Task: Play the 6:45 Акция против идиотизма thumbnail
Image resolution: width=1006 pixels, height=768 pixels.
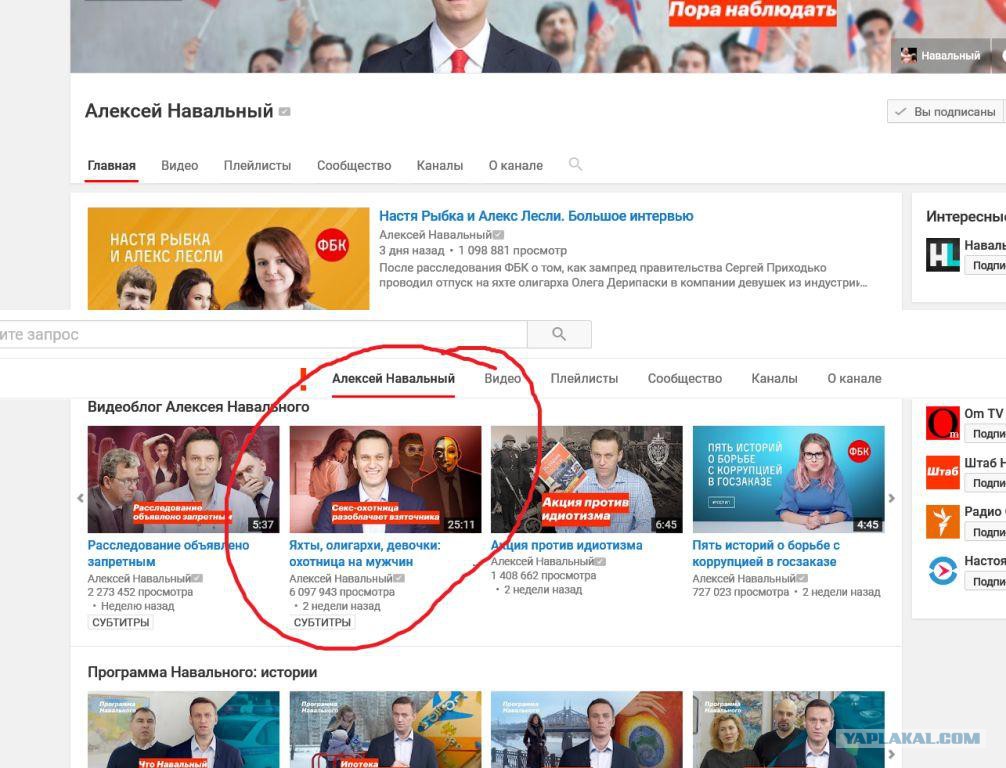Action: coord(586,479)
